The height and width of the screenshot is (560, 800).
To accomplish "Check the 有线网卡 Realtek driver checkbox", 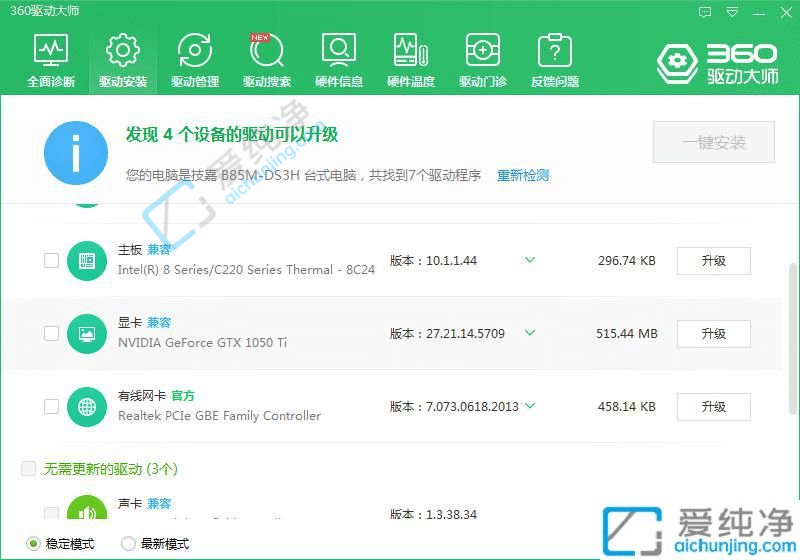I will pos(51,406).
